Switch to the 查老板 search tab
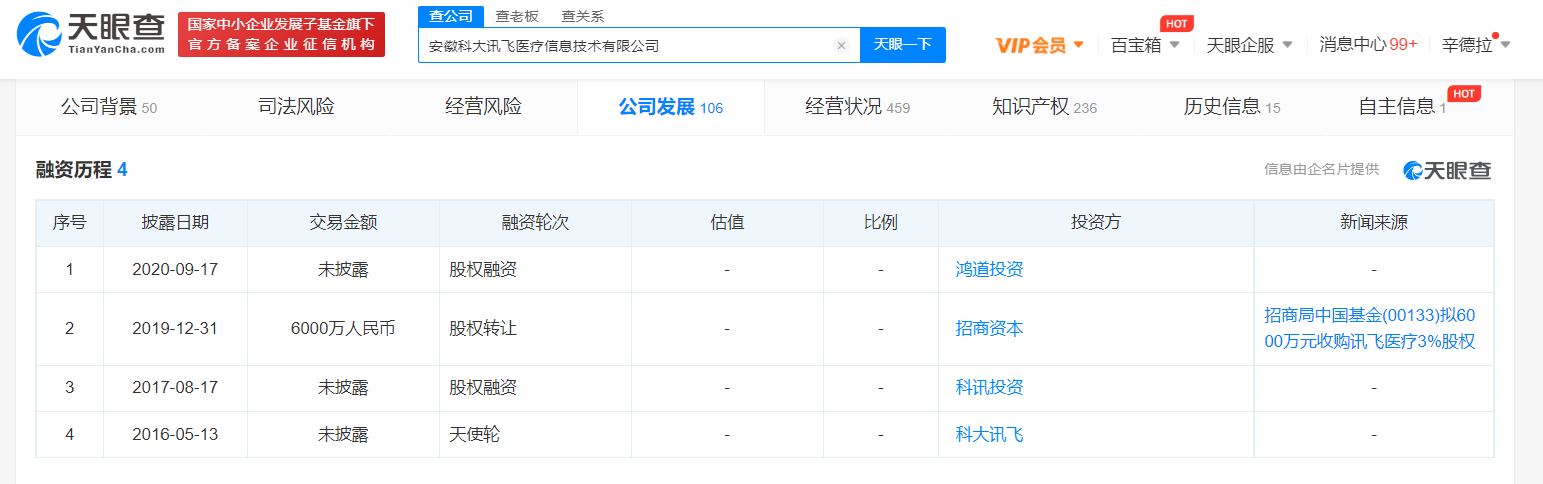1543x484 pixels. click(x=516, y=16)
